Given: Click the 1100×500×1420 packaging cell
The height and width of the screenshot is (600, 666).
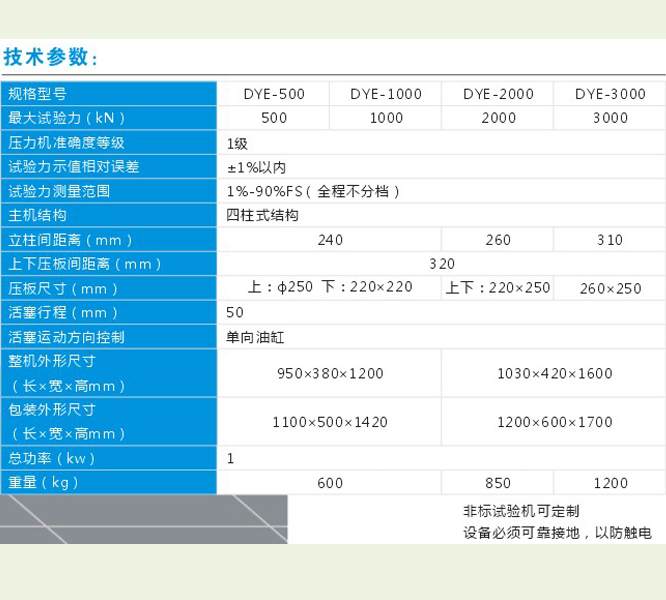Looking at the screenshot, I should pyautogui.click(x=330, y=423).
